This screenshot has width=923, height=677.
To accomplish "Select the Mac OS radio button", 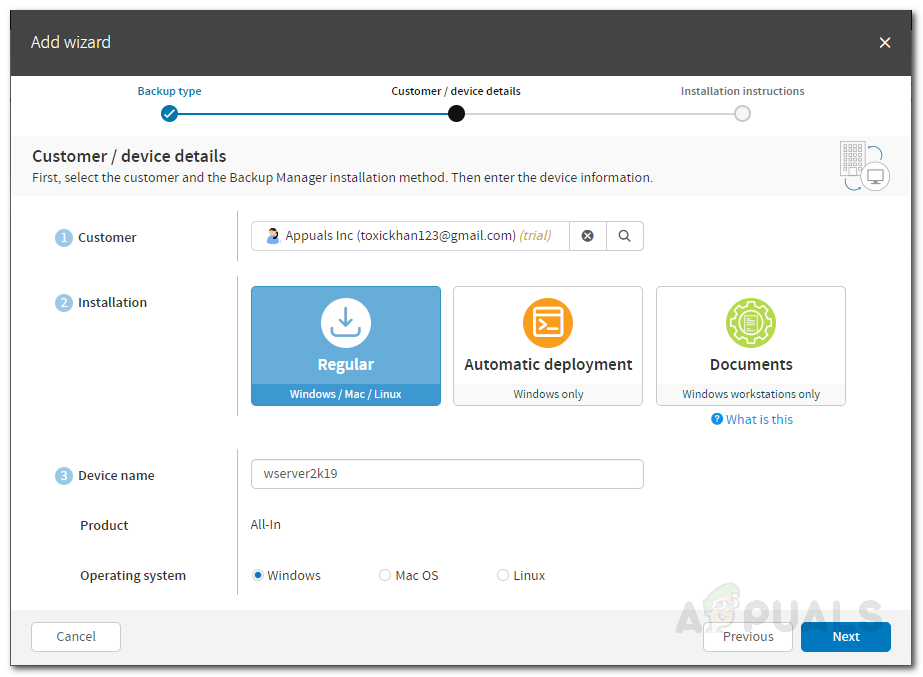I will point(384,575).
